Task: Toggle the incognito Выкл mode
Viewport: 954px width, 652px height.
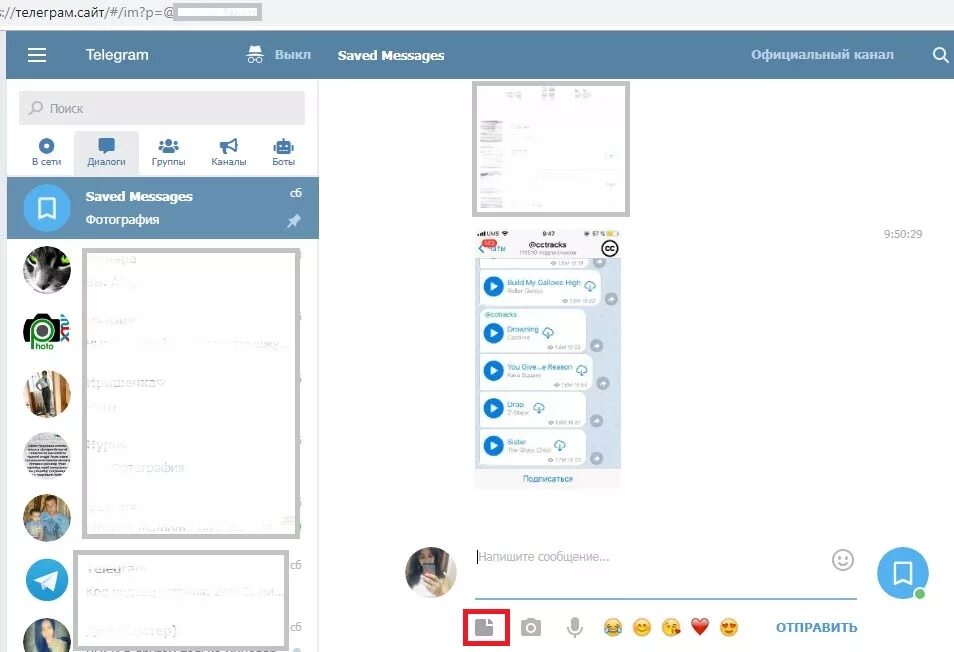Action: [x=278, y=55]
